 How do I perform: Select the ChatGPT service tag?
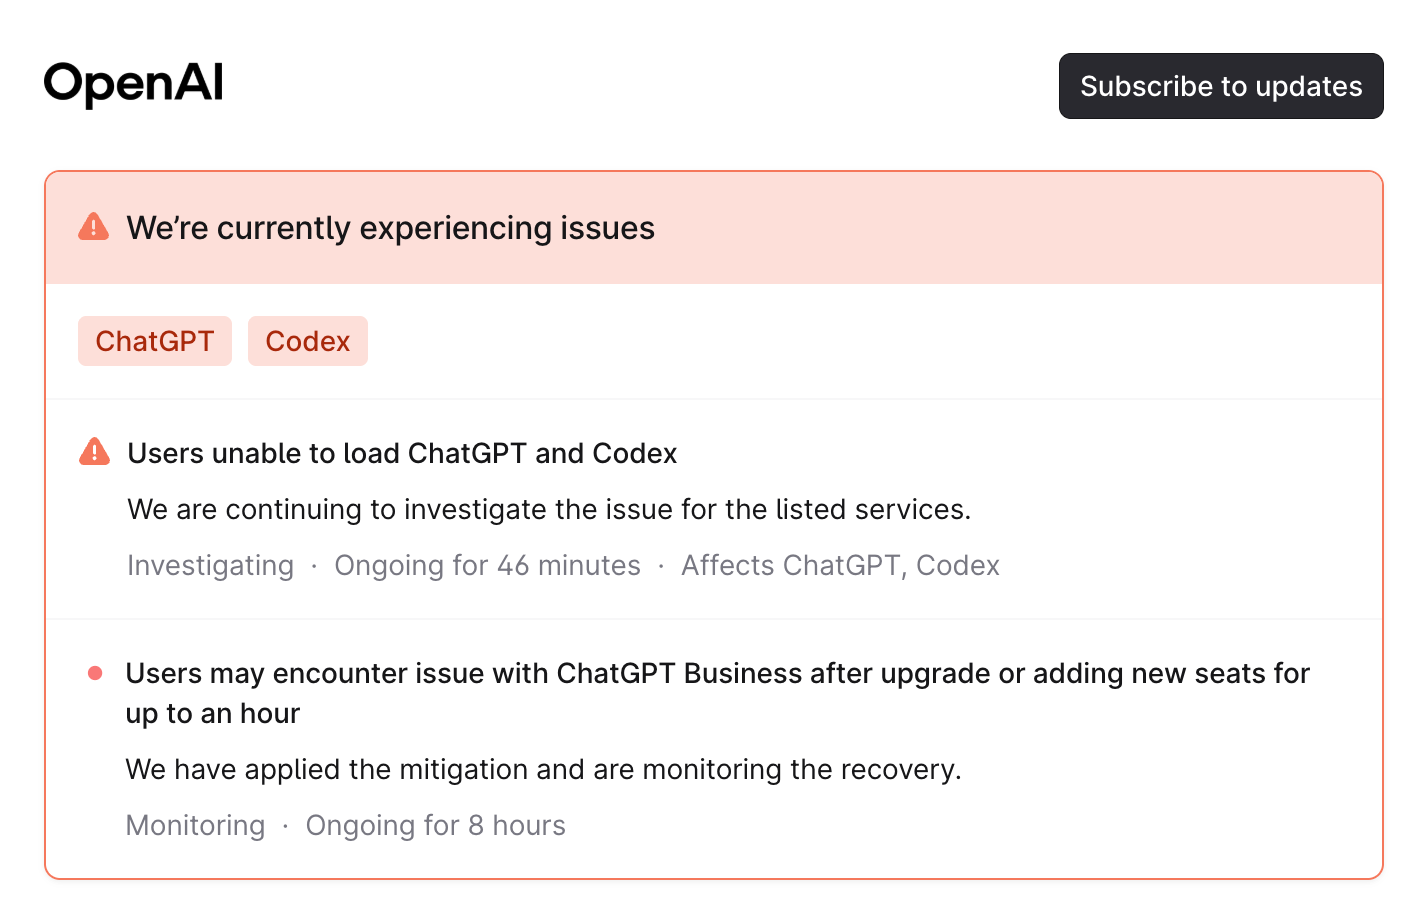coord(155,341)
